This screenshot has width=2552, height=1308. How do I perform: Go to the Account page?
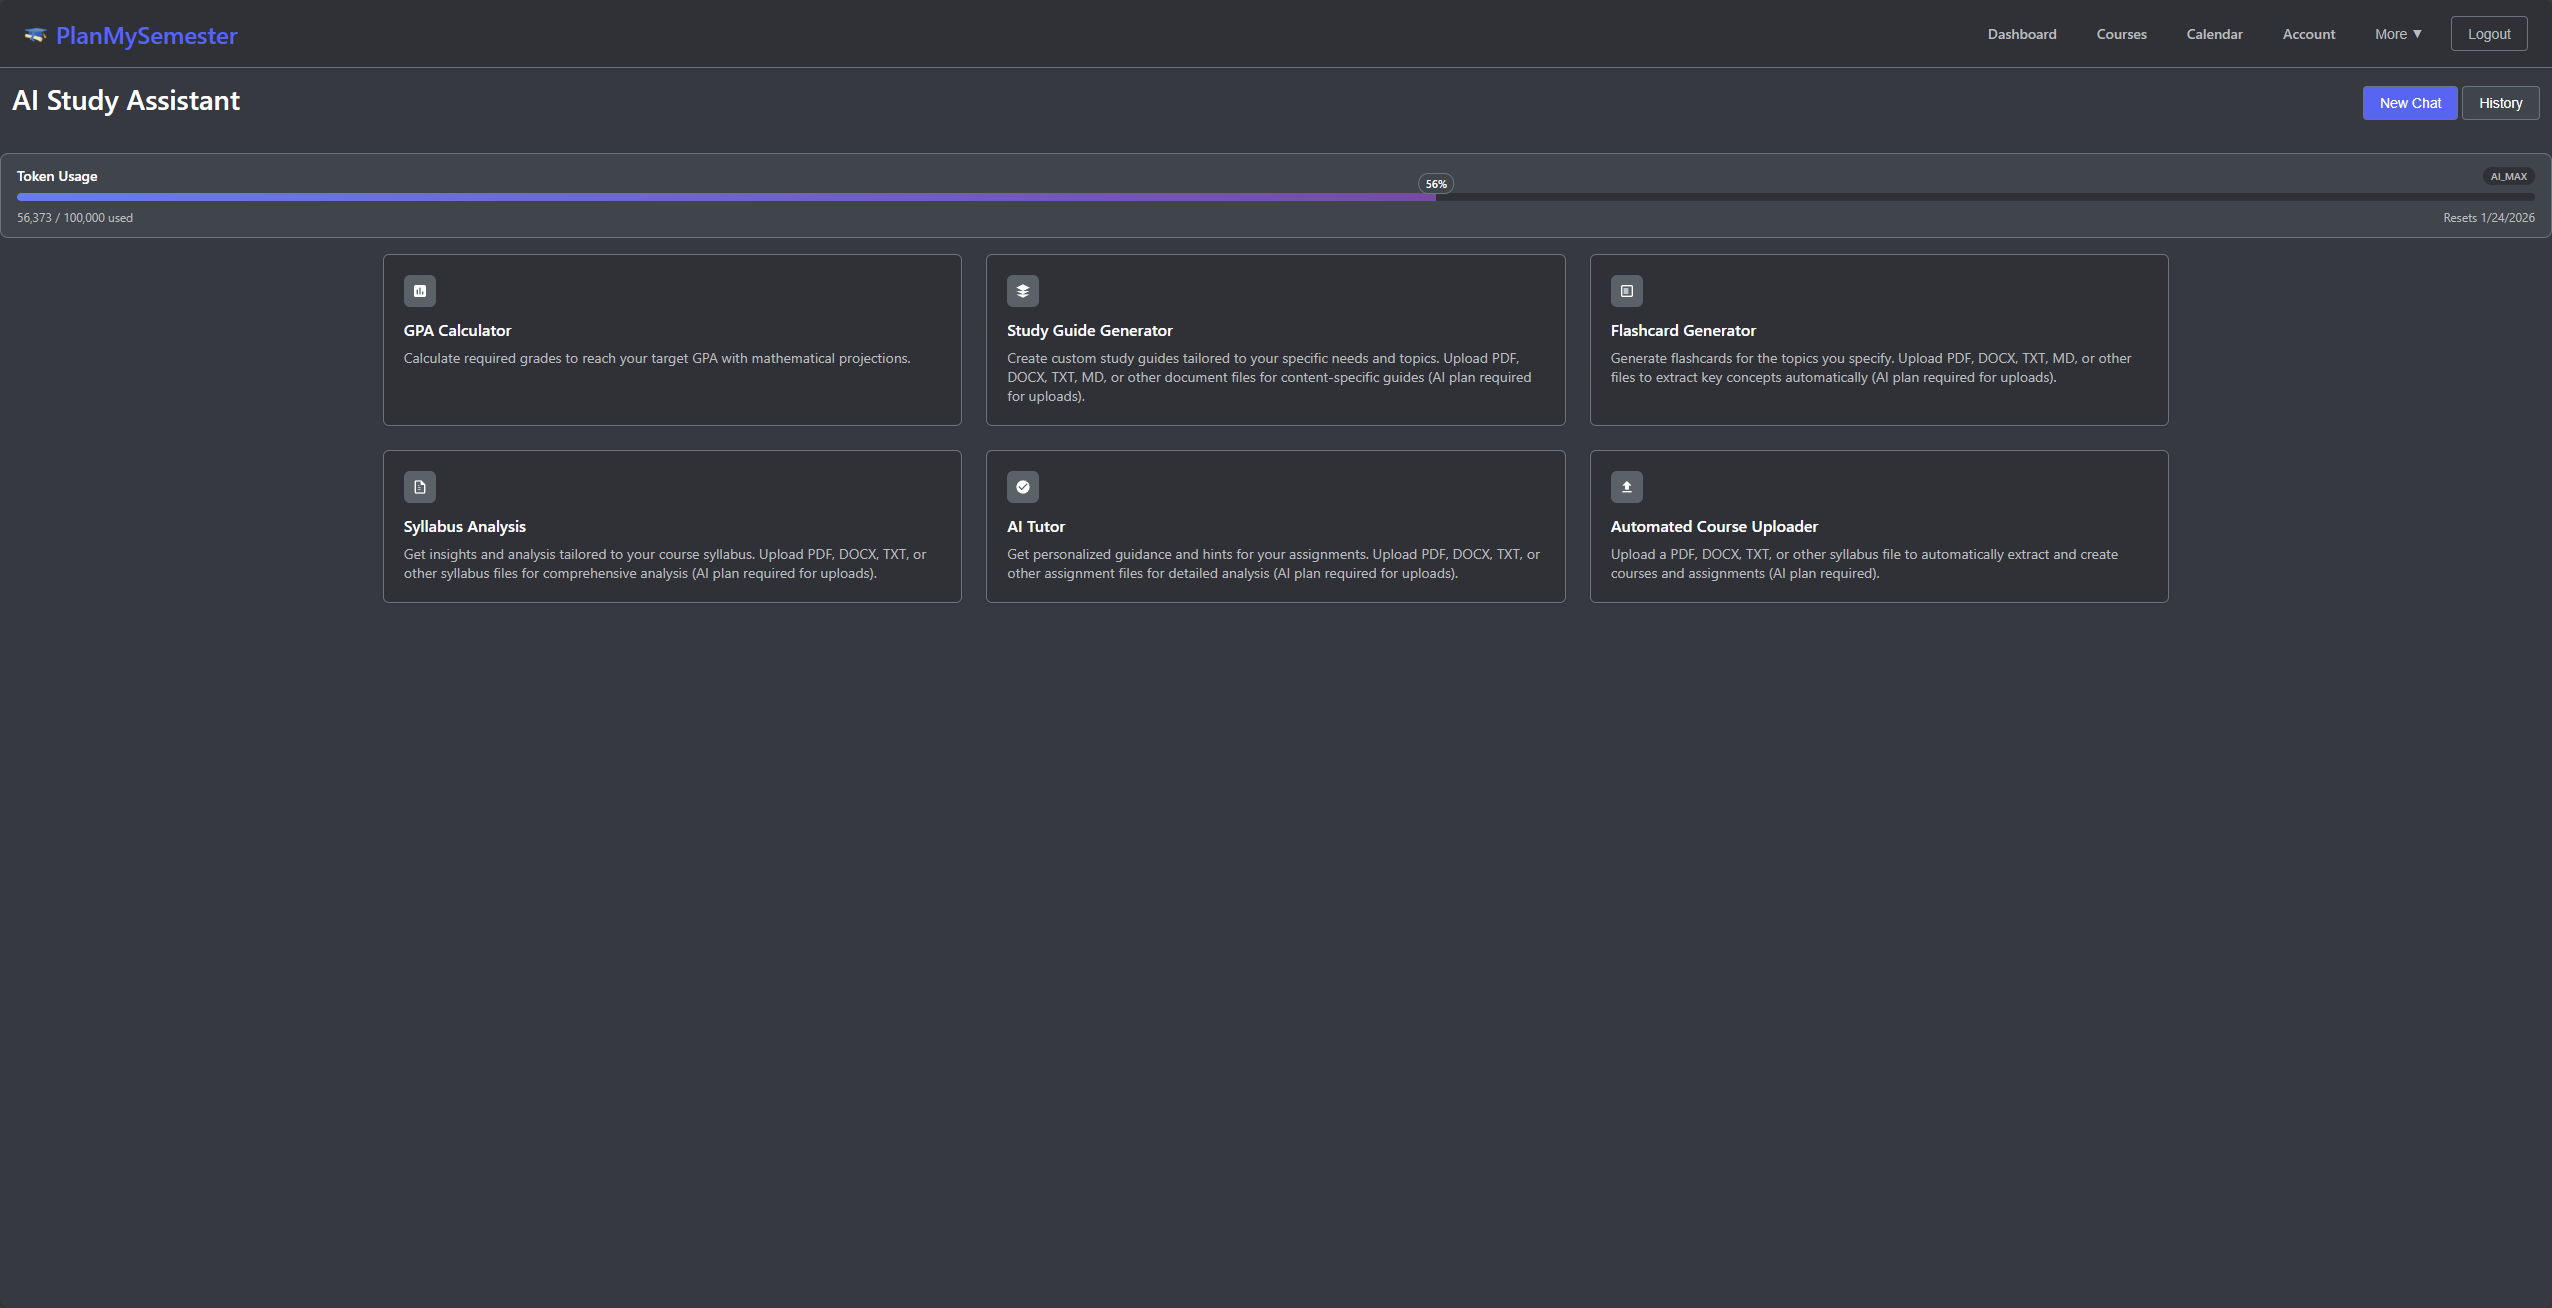click(2308, 33)
